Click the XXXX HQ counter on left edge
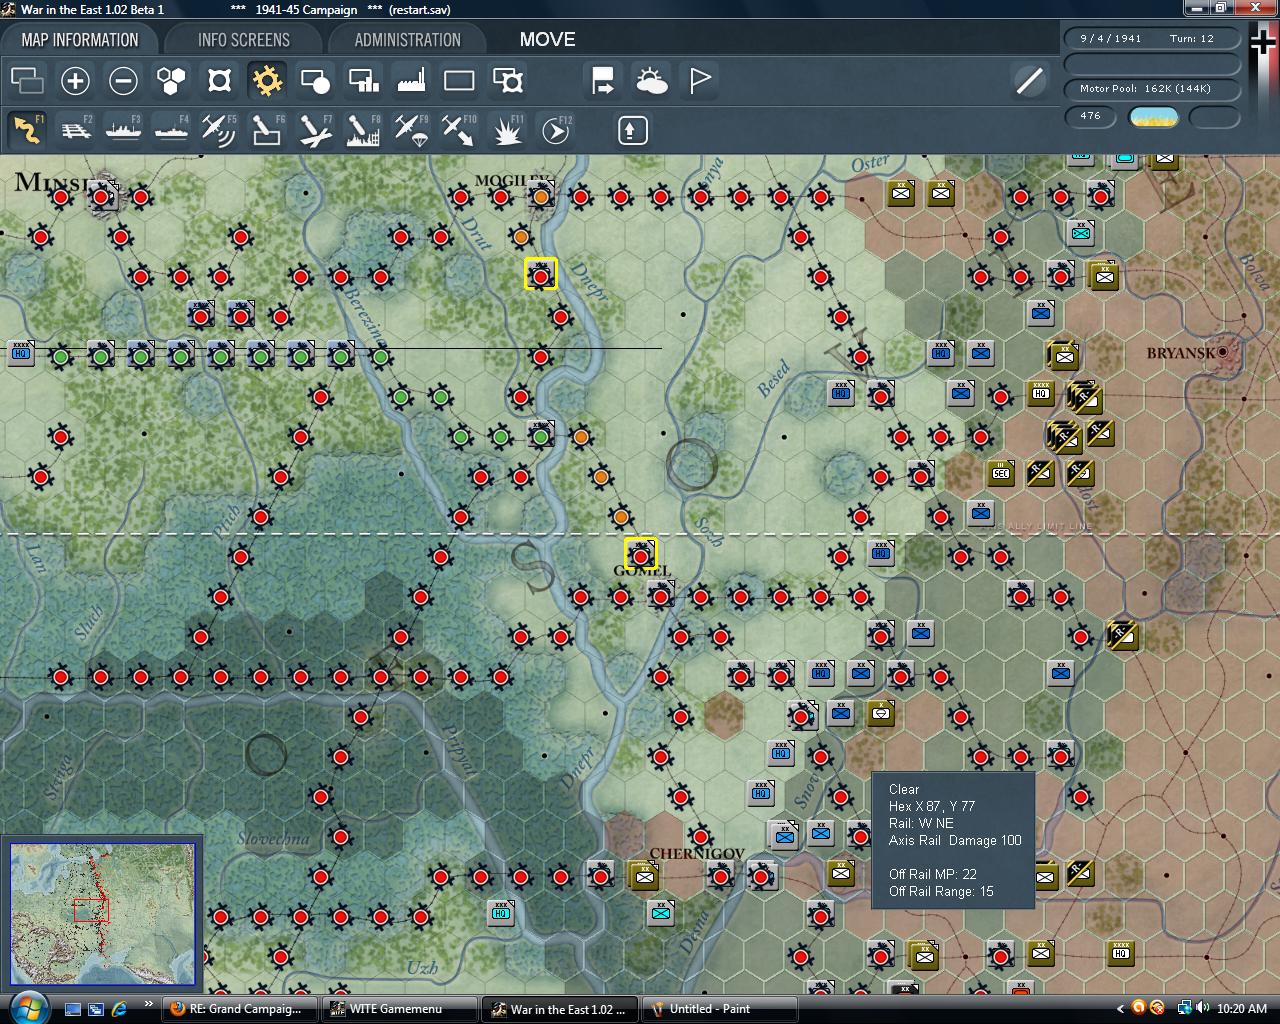Image resolution: width=1280 pixels, height=1024 pixels. pos(21,353)
